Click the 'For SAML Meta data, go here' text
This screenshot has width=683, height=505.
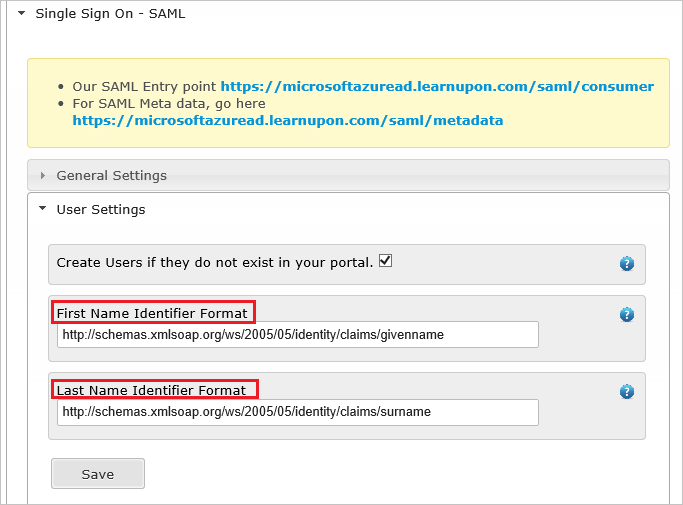coord(169,104)
